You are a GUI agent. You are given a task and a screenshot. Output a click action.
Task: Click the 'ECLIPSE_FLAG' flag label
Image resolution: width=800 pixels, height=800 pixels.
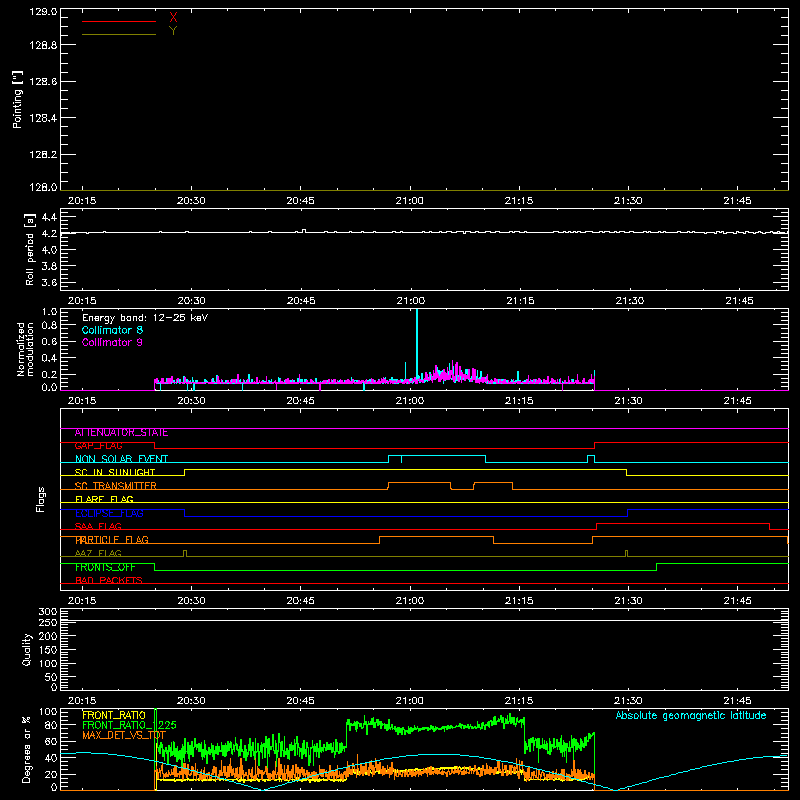click(109, 513)
